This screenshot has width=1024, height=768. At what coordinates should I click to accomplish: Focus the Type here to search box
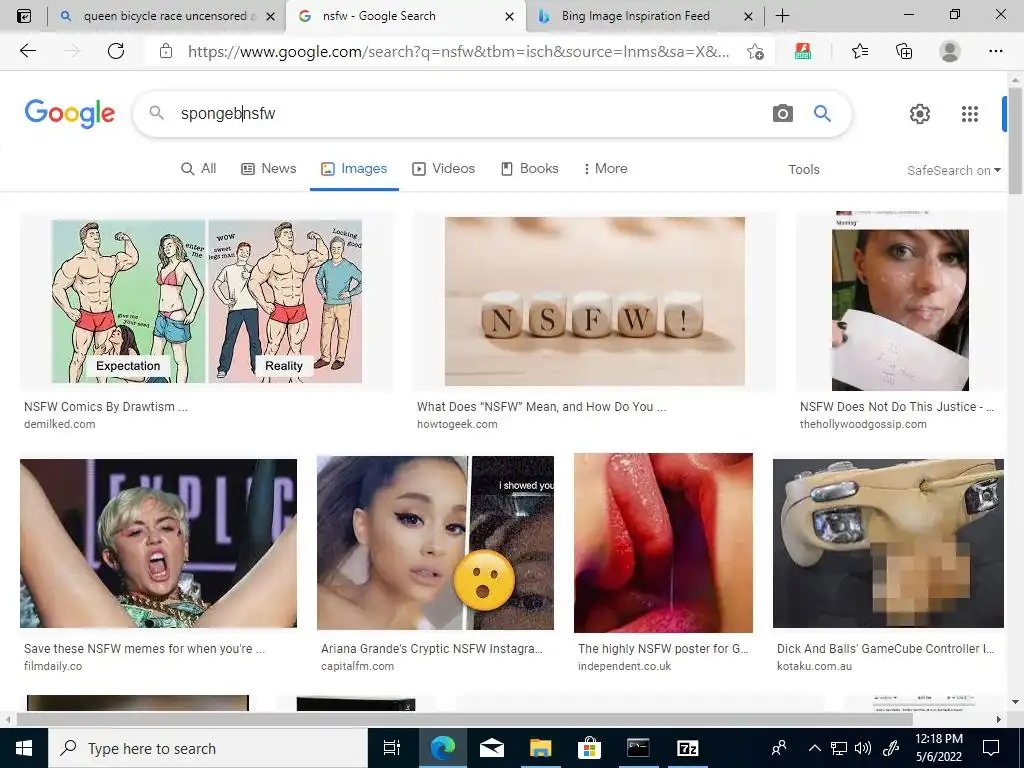pos(208,748)
